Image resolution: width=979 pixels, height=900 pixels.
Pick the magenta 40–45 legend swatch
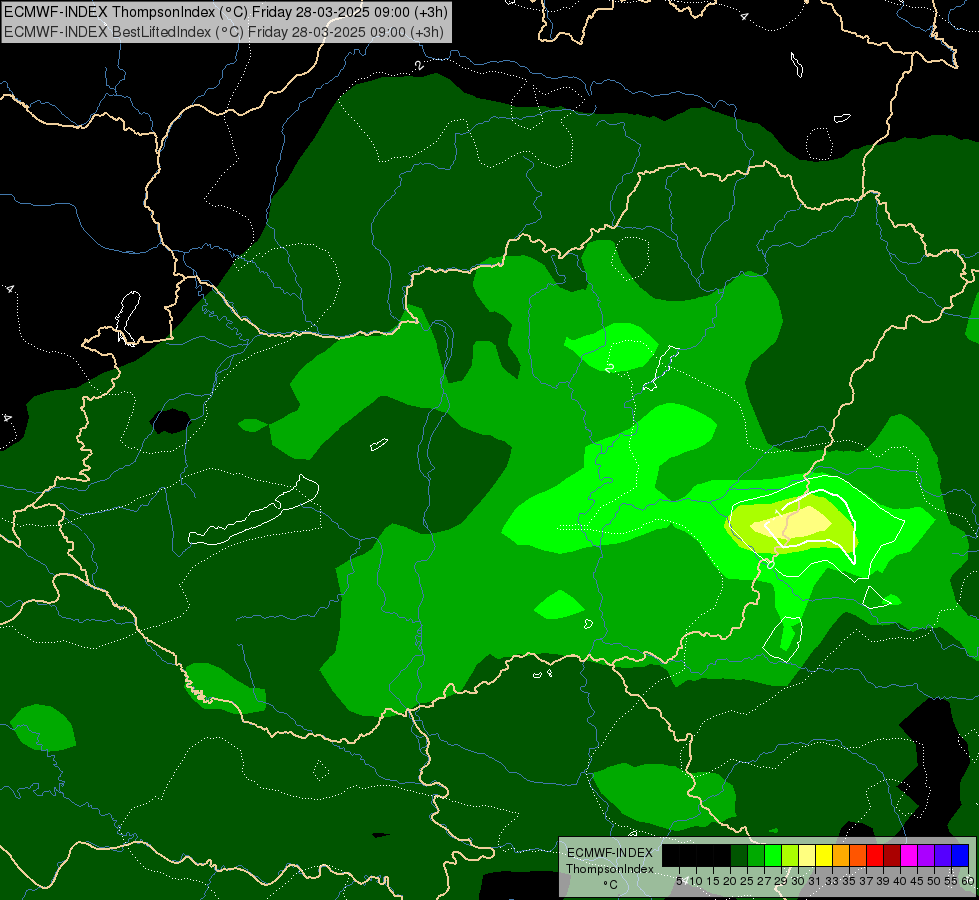[909, 855]
